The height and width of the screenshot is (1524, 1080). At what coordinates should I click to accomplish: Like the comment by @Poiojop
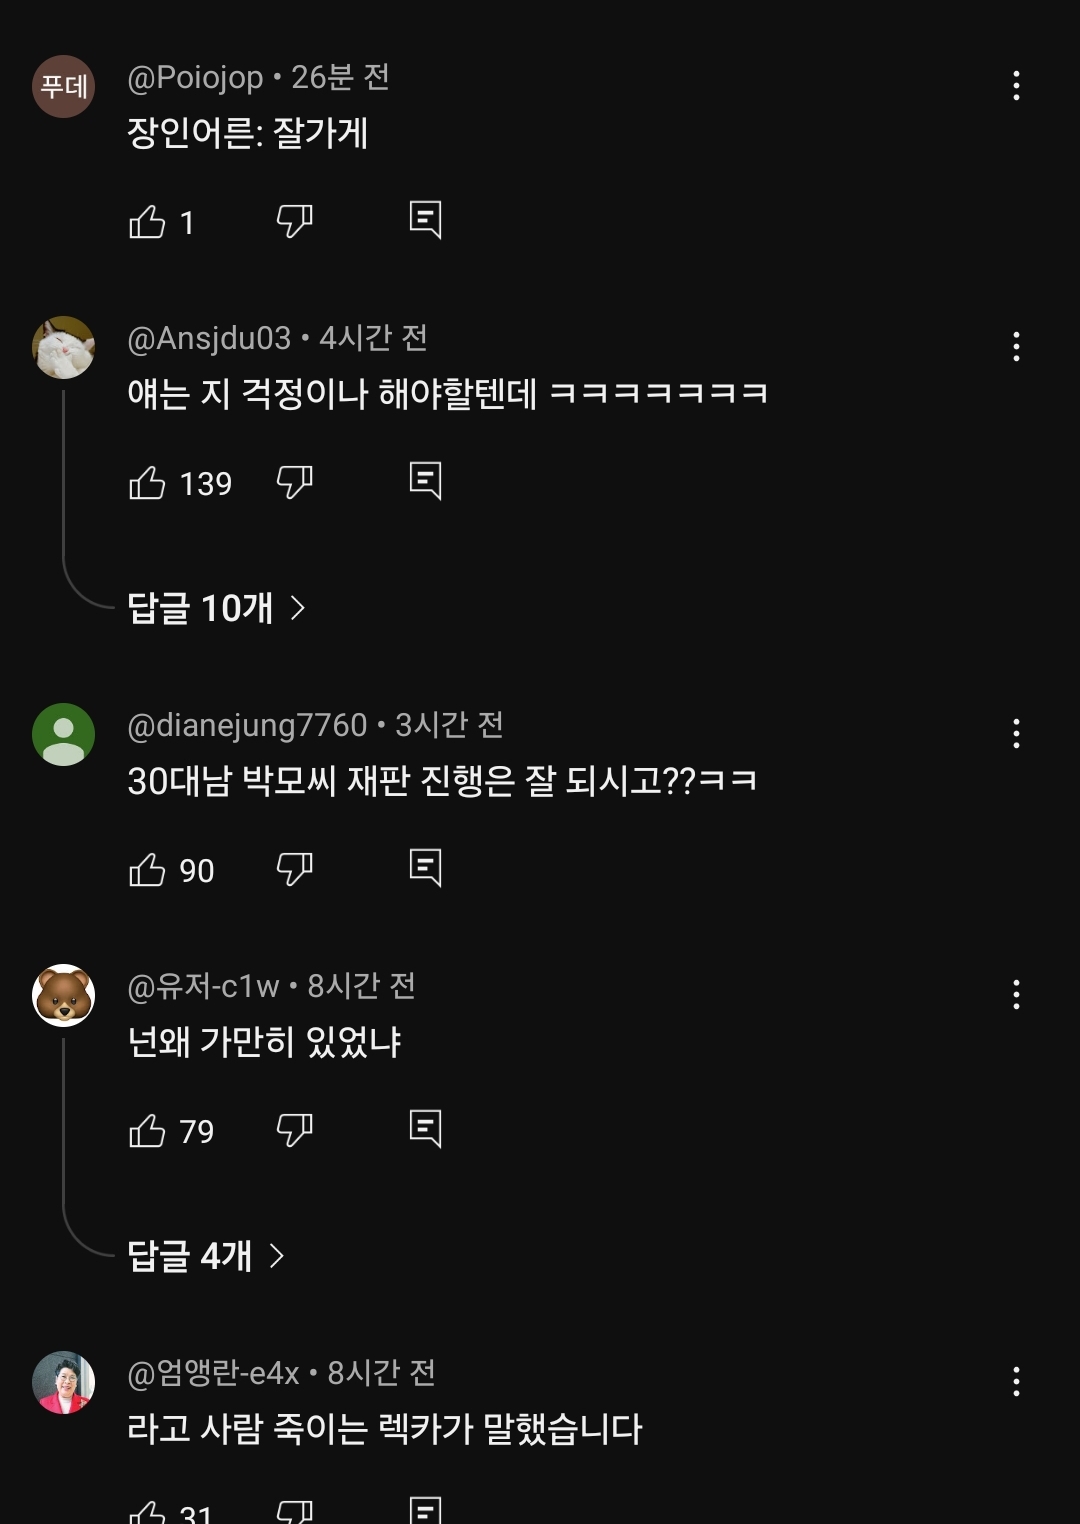pyautogui.click(x=148, y=221)
